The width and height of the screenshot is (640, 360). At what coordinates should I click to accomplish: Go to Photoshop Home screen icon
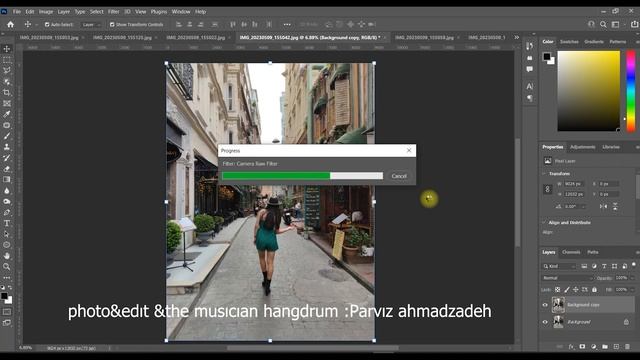click(x=10, y=24)
